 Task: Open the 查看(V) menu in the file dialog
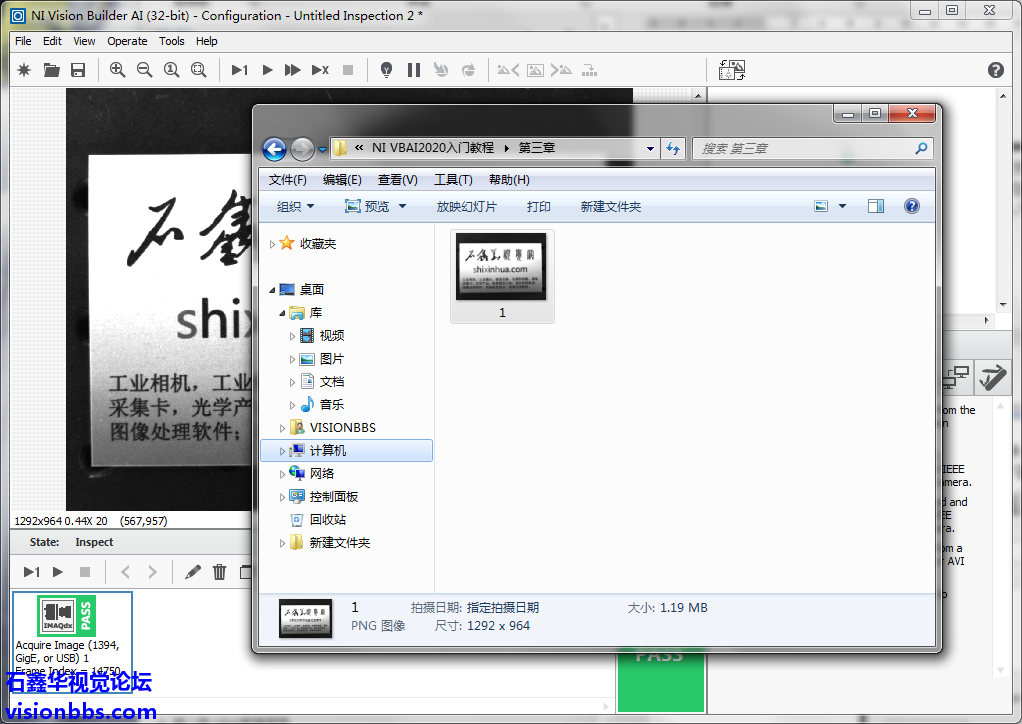pyautogui.click(x=396, y=180)
